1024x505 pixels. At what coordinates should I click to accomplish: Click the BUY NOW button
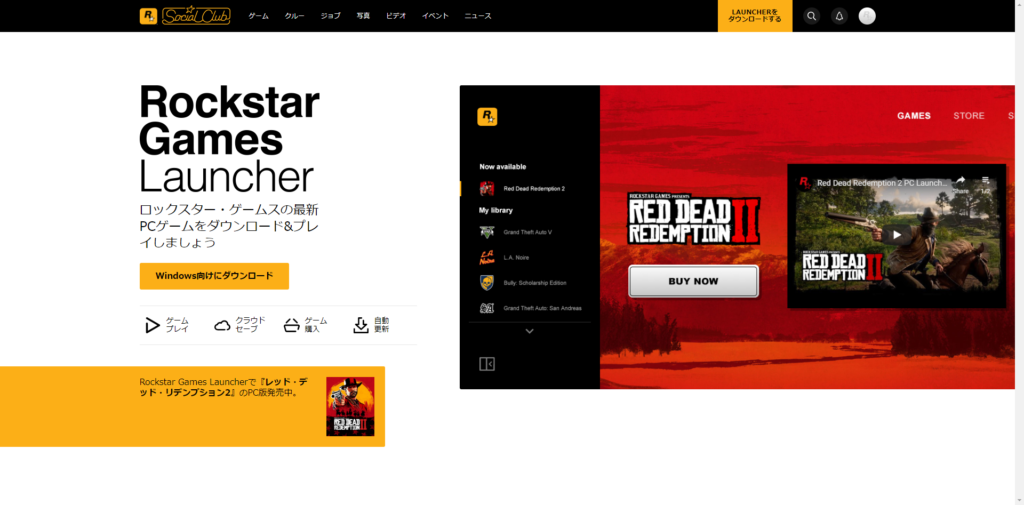[x=693, y=281]
